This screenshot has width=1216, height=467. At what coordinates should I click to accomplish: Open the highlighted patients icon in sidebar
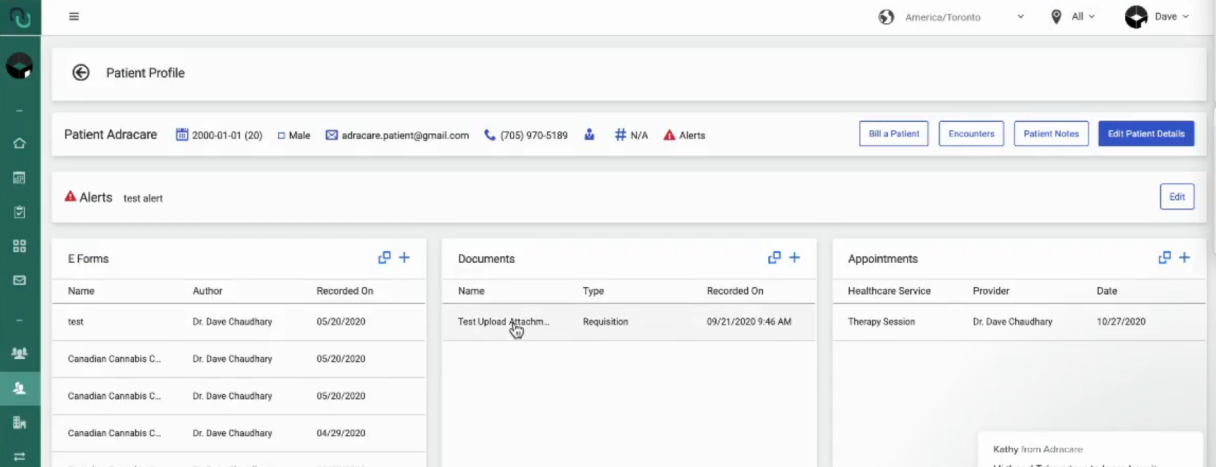[x=19, y=388]
